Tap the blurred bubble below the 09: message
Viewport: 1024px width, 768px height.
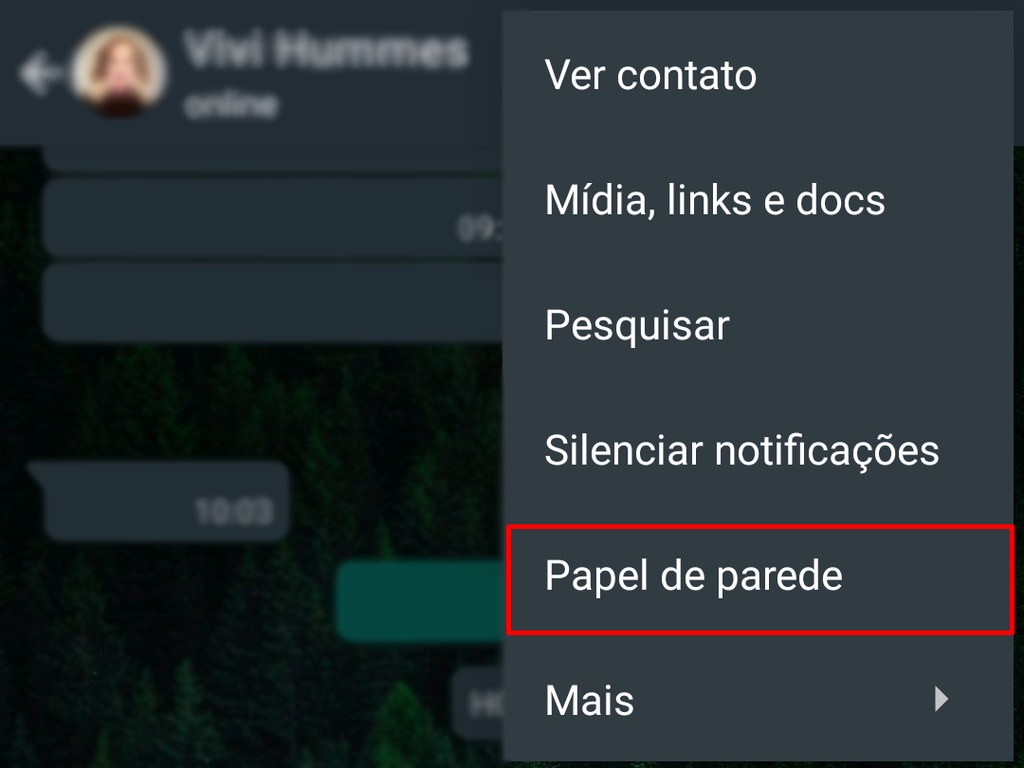[x=273, y=302]
